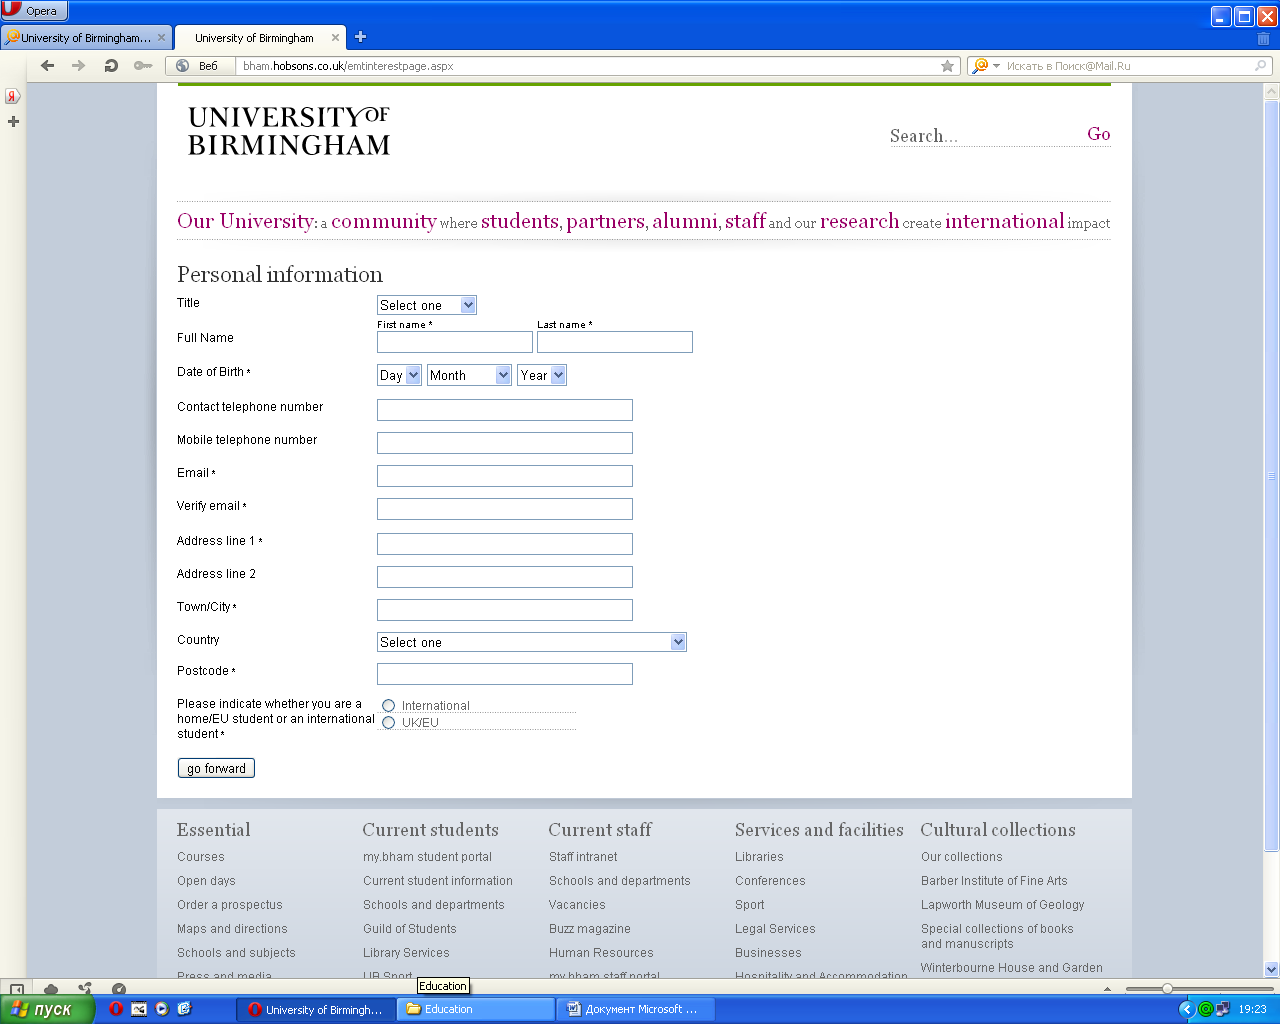Open a new tab with plus button
Viewport: 1280px width, 1024px height.
[360, 37]
